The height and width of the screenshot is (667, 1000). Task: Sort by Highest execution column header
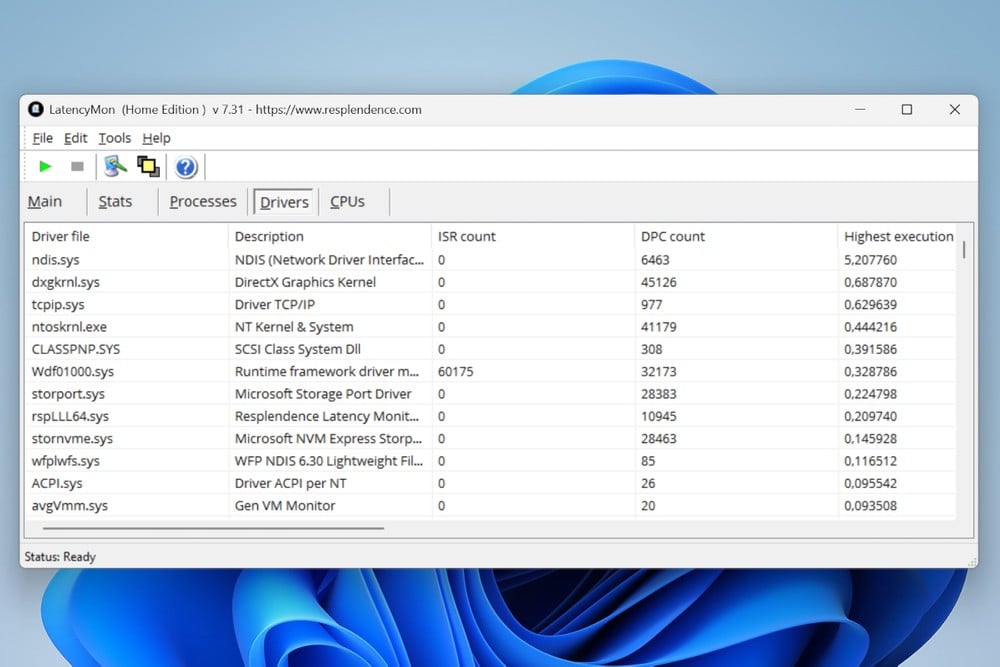pyautogui.click(x=899, y=237)
